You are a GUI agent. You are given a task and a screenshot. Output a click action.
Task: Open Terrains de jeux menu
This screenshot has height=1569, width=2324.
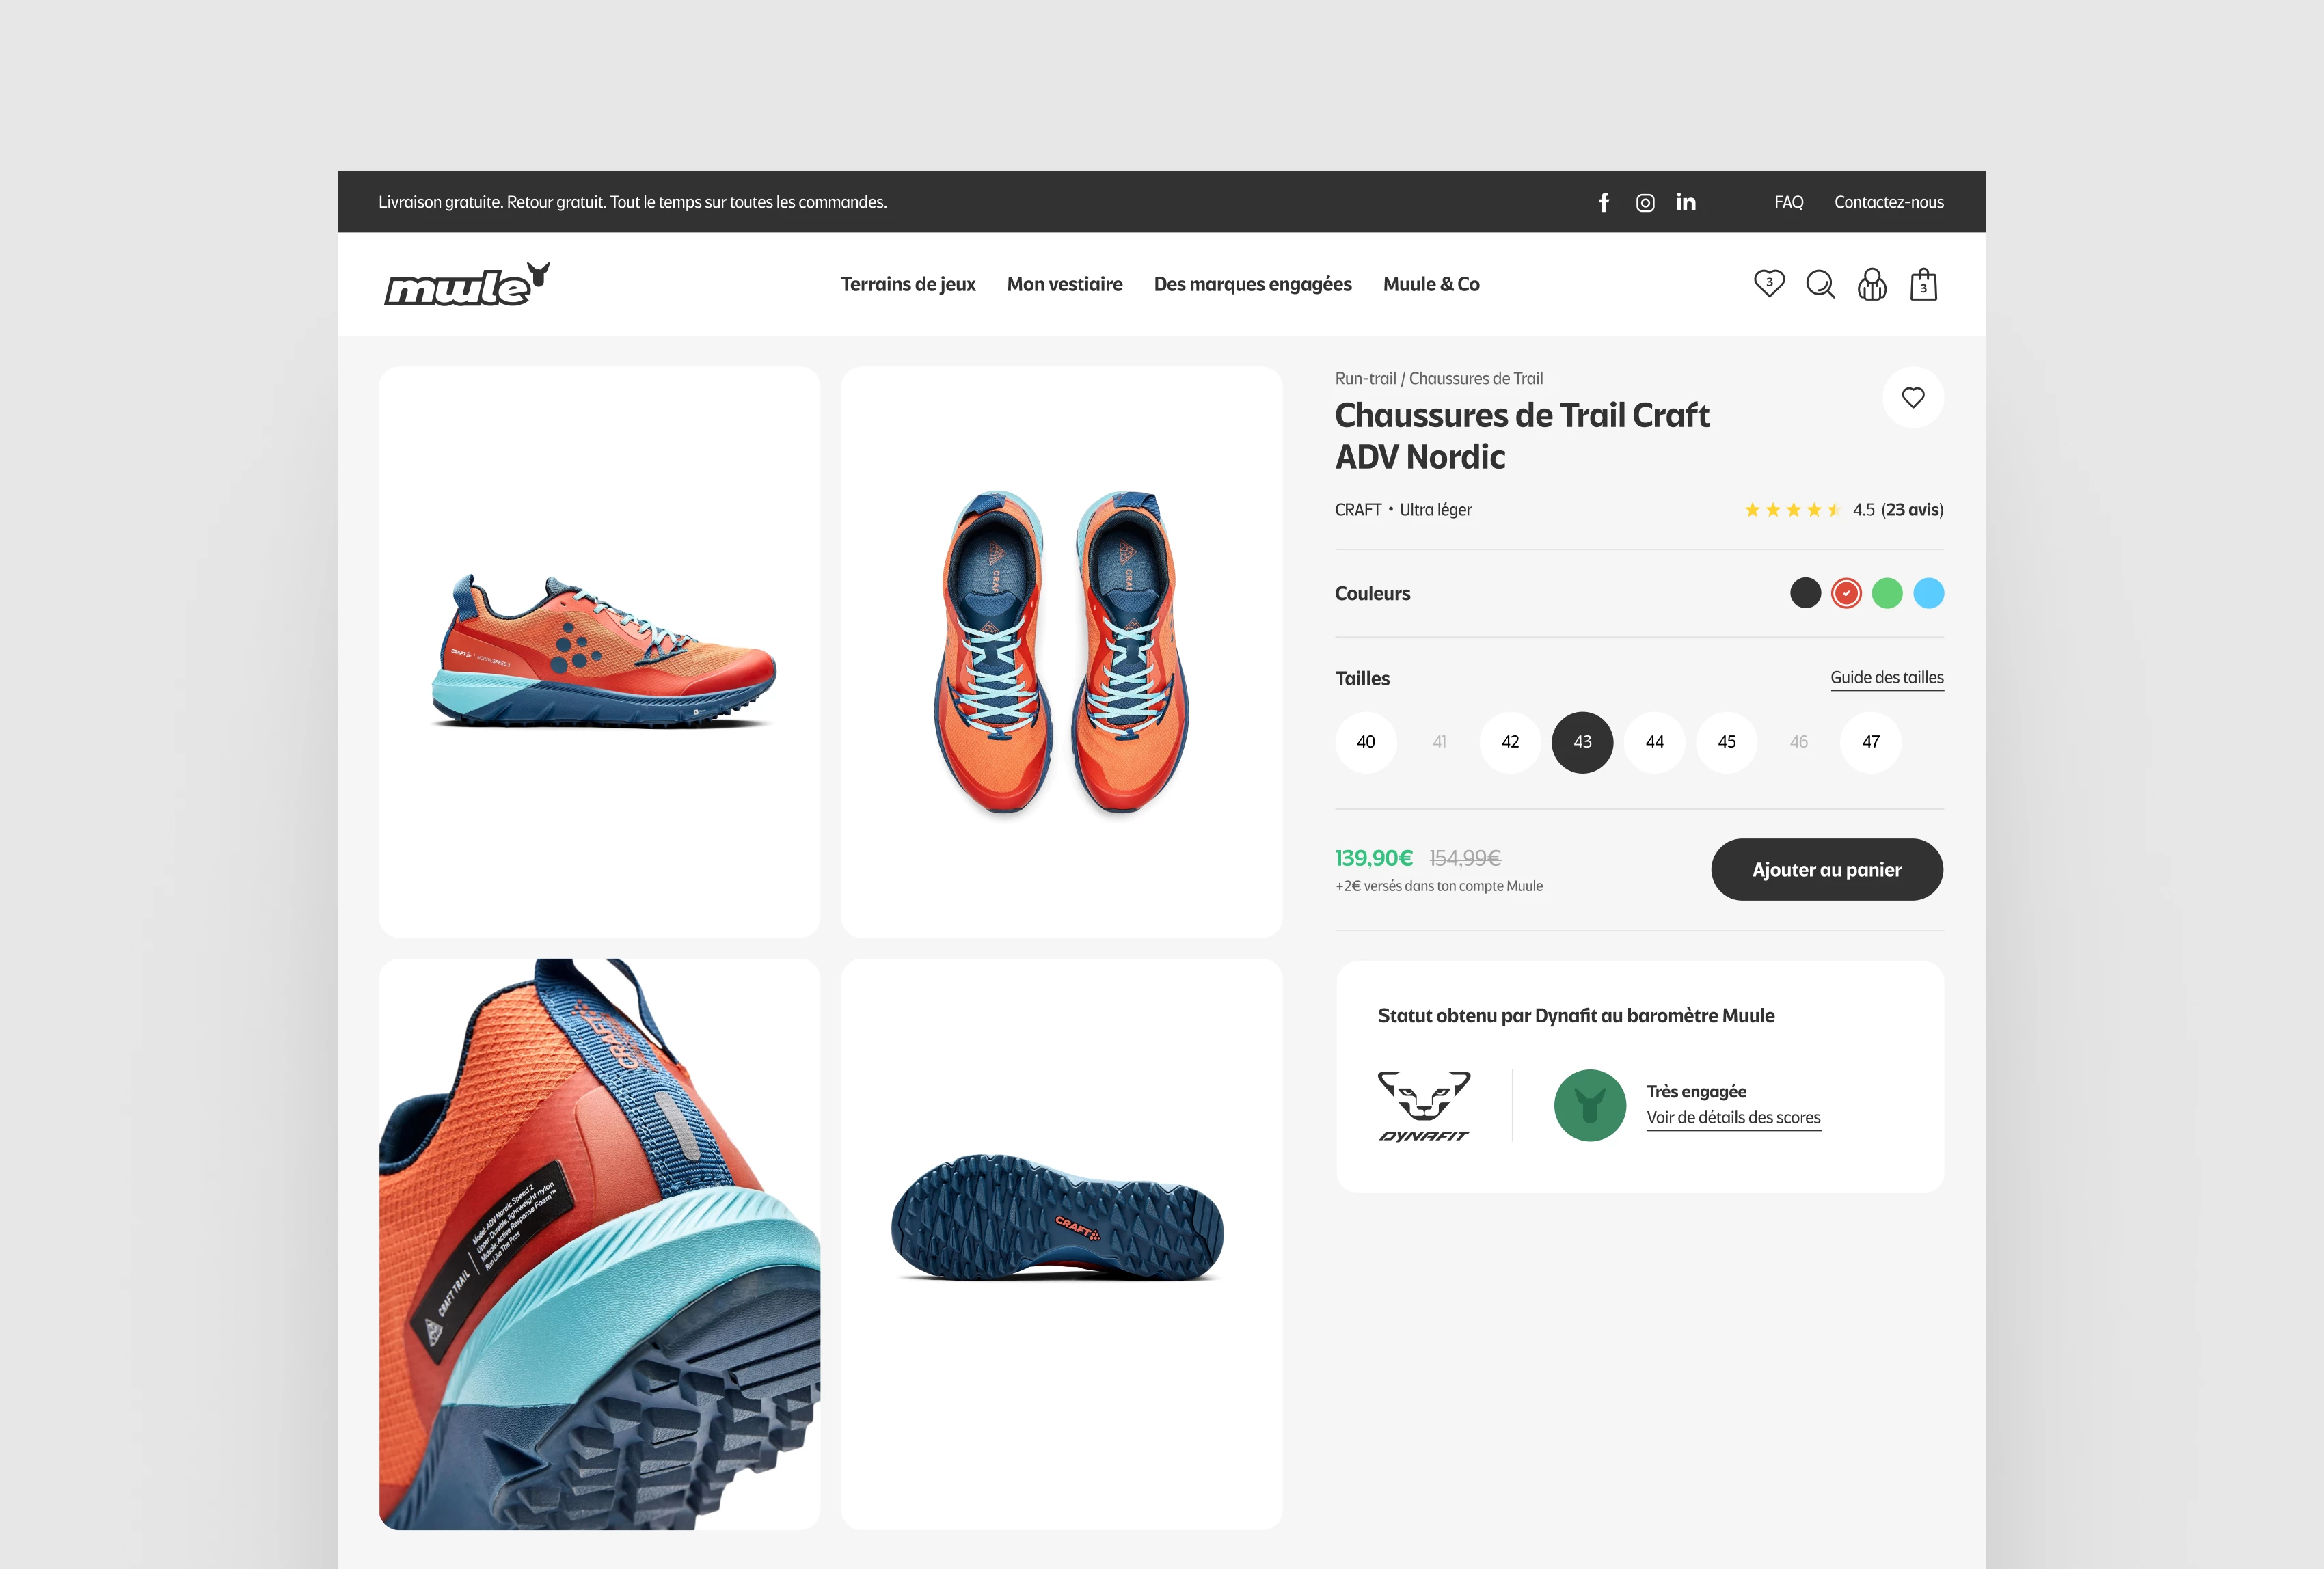tap(907, 284)
